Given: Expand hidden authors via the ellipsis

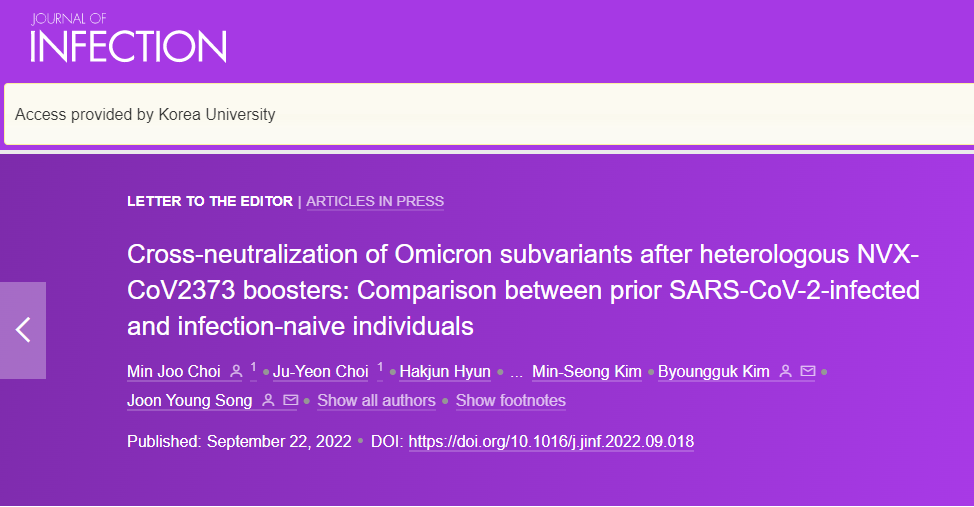Looking at the screenshot, I should [516, 373].
